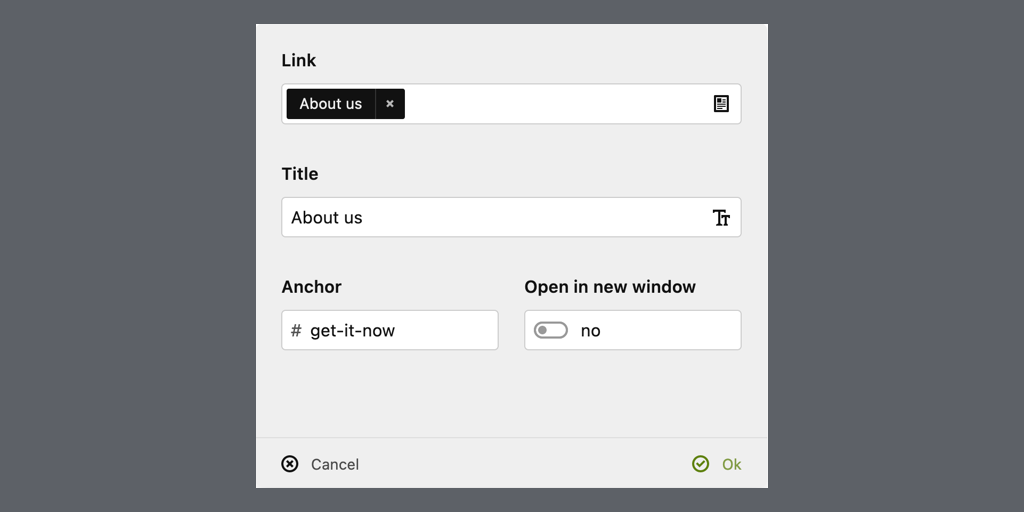Click the Title field label
The width and height of the screenshot is (1024, 512).
click(300, 174)
